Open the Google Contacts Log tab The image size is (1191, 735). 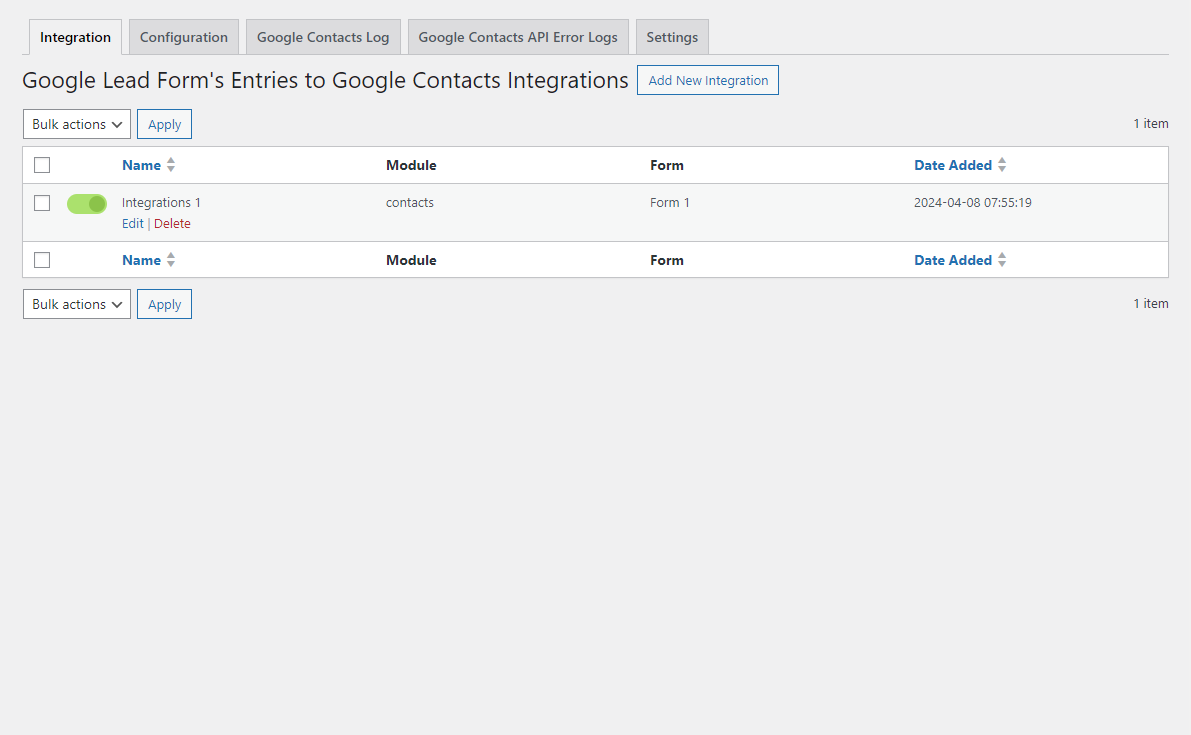pyautogui.click(x=323, y=37)
